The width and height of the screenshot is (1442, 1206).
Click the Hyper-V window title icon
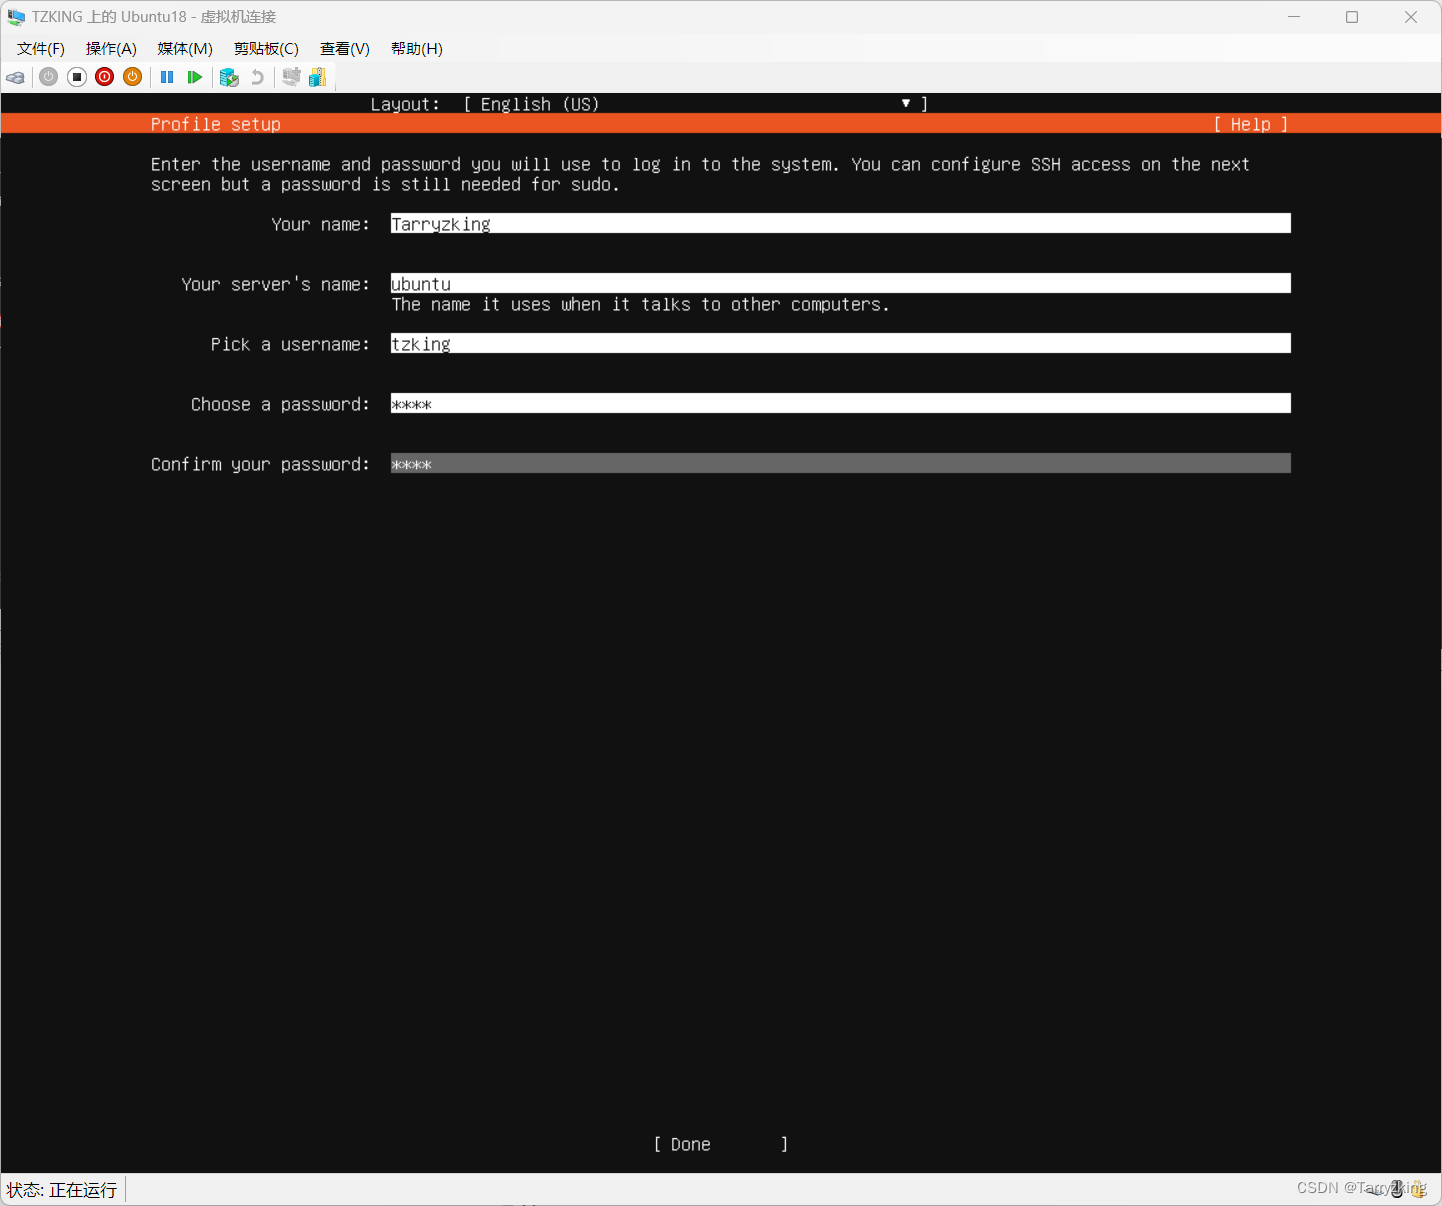(16, 17)
